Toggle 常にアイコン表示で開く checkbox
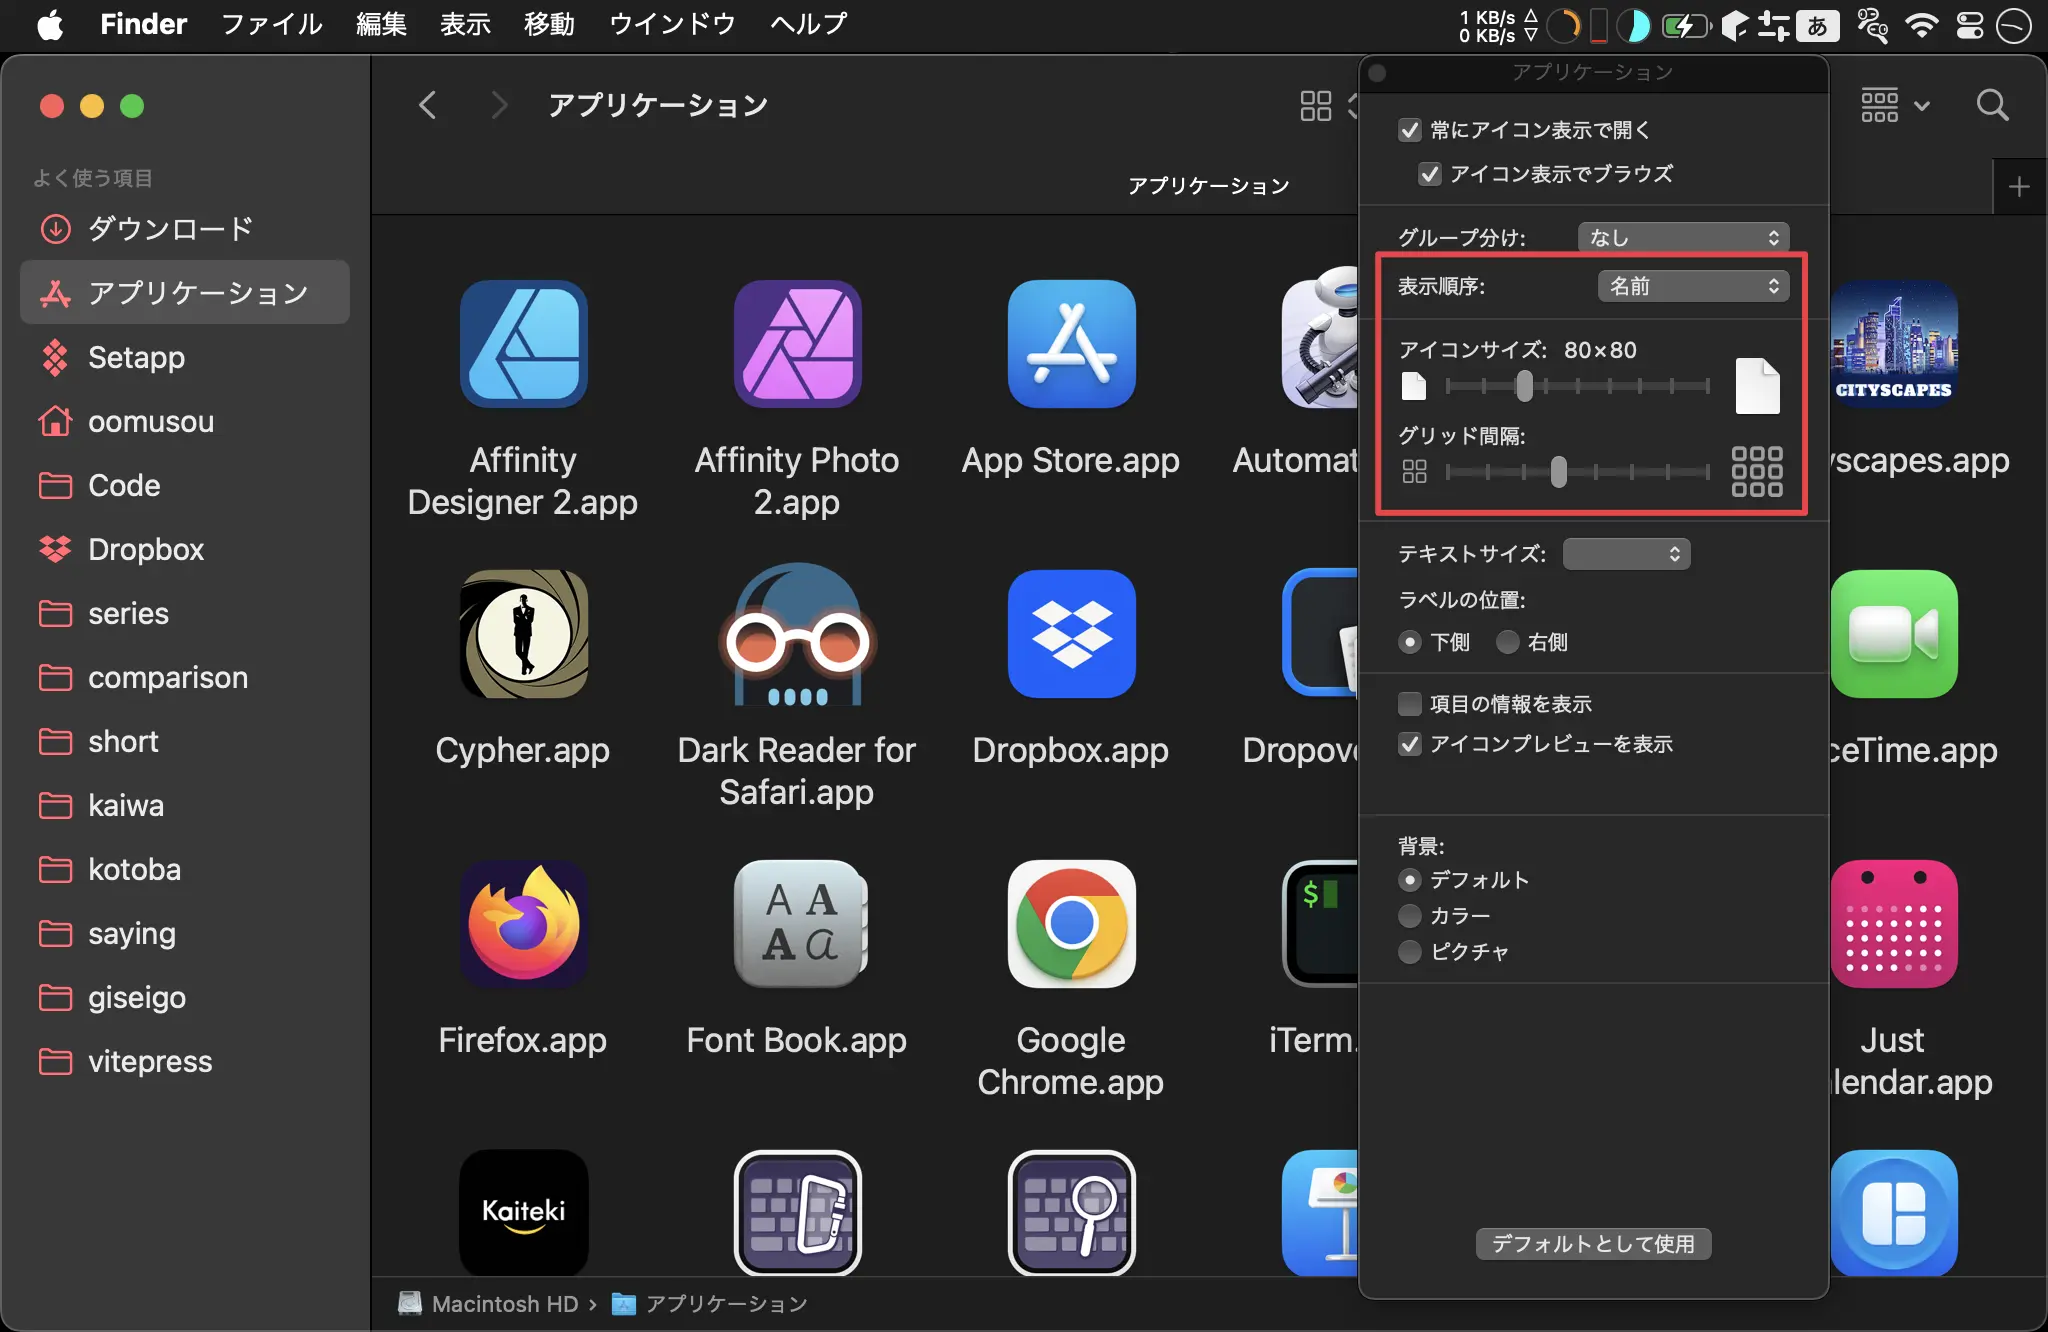The image size is (2048, 1332). pyautogui.click(x=1410, y=130)
